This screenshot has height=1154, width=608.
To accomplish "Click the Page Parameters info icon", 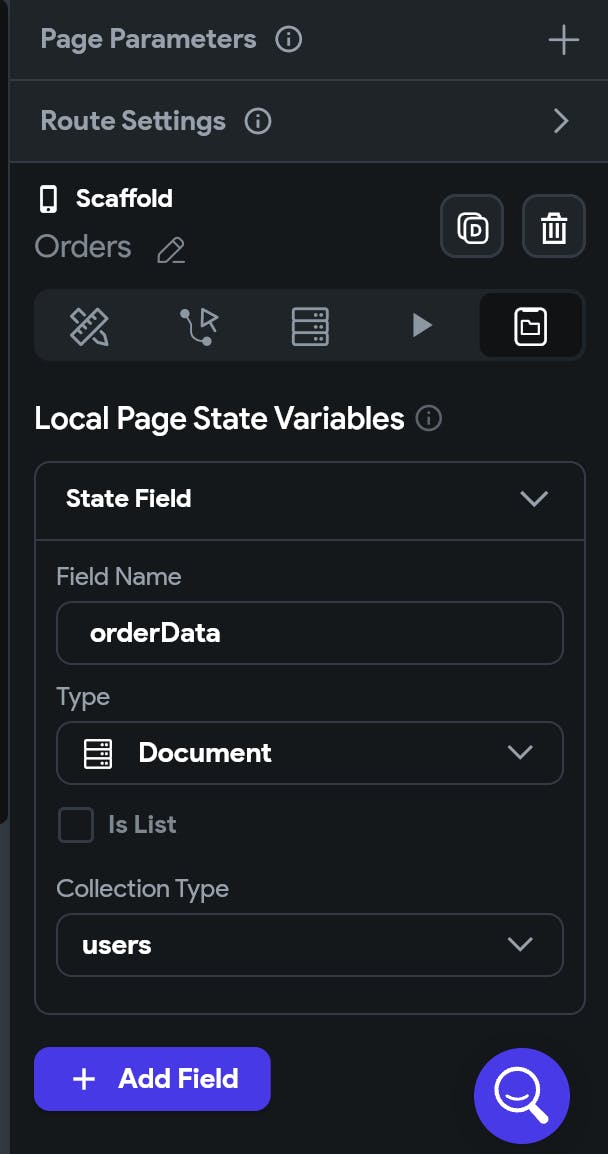I will point(288,40).
